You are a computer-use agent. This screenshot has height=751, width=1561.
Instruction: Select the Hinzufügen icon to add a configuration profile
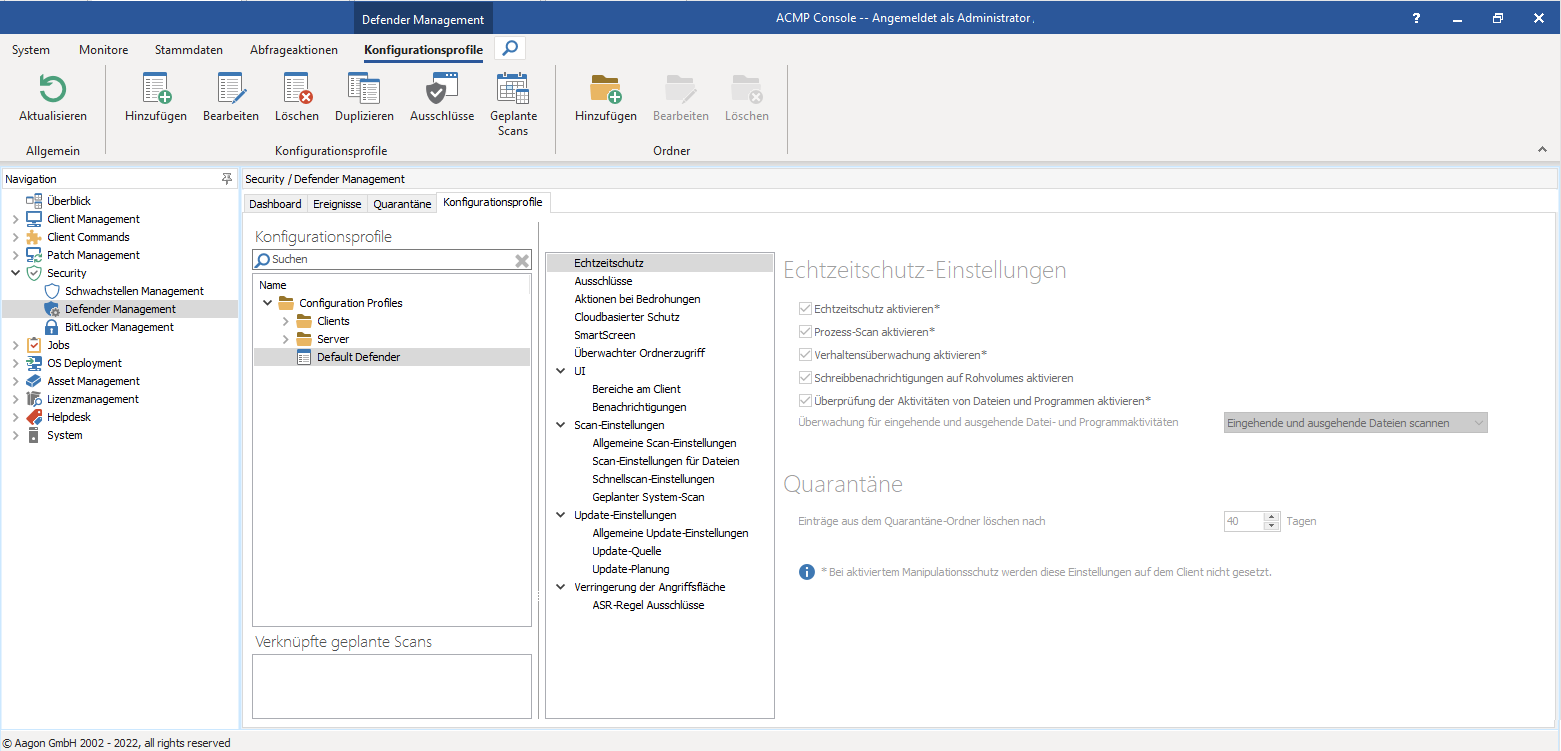coord(155,95)
